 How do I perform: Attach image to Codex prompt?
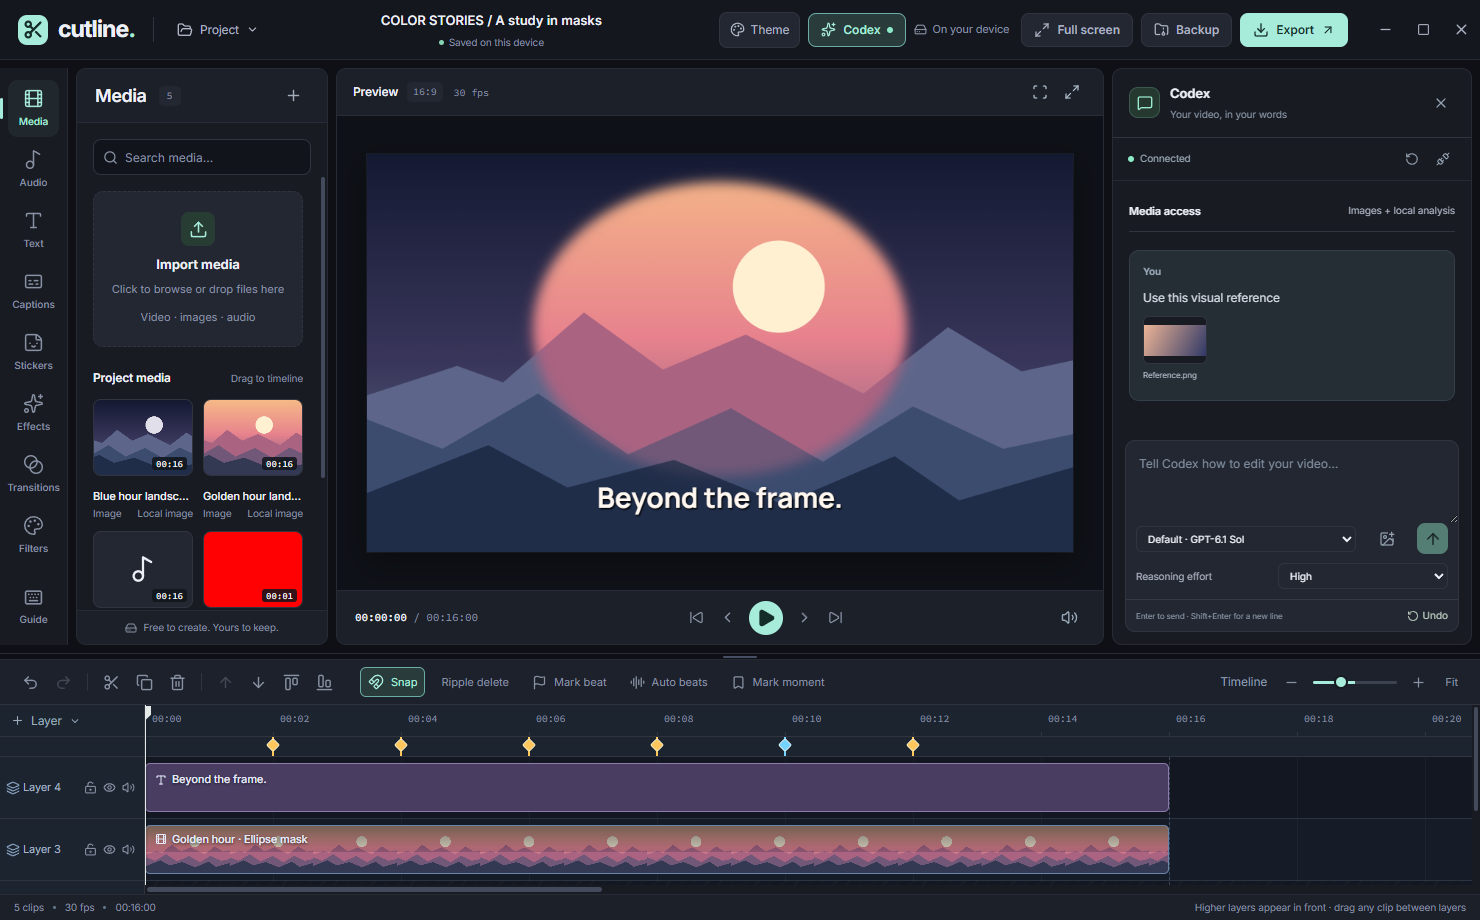tap(1387, 539)
